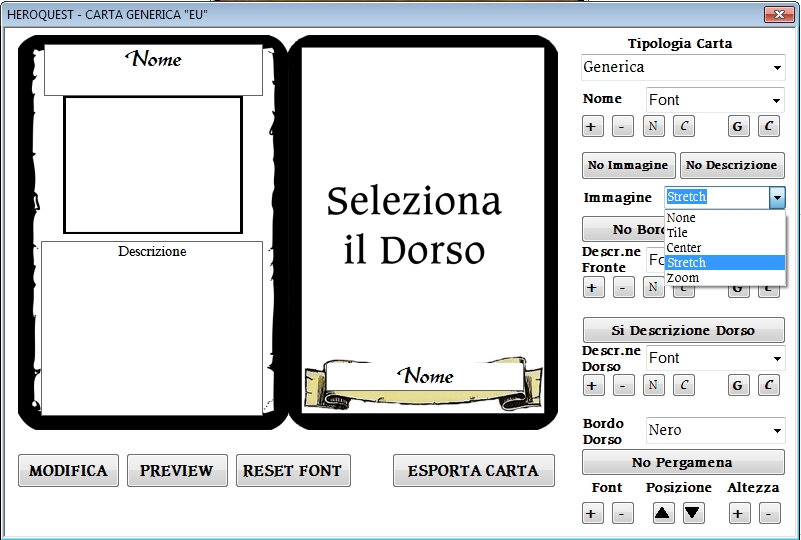Click the ESPORTA CARTA button
801x540 pixels.
pos(473,471)
